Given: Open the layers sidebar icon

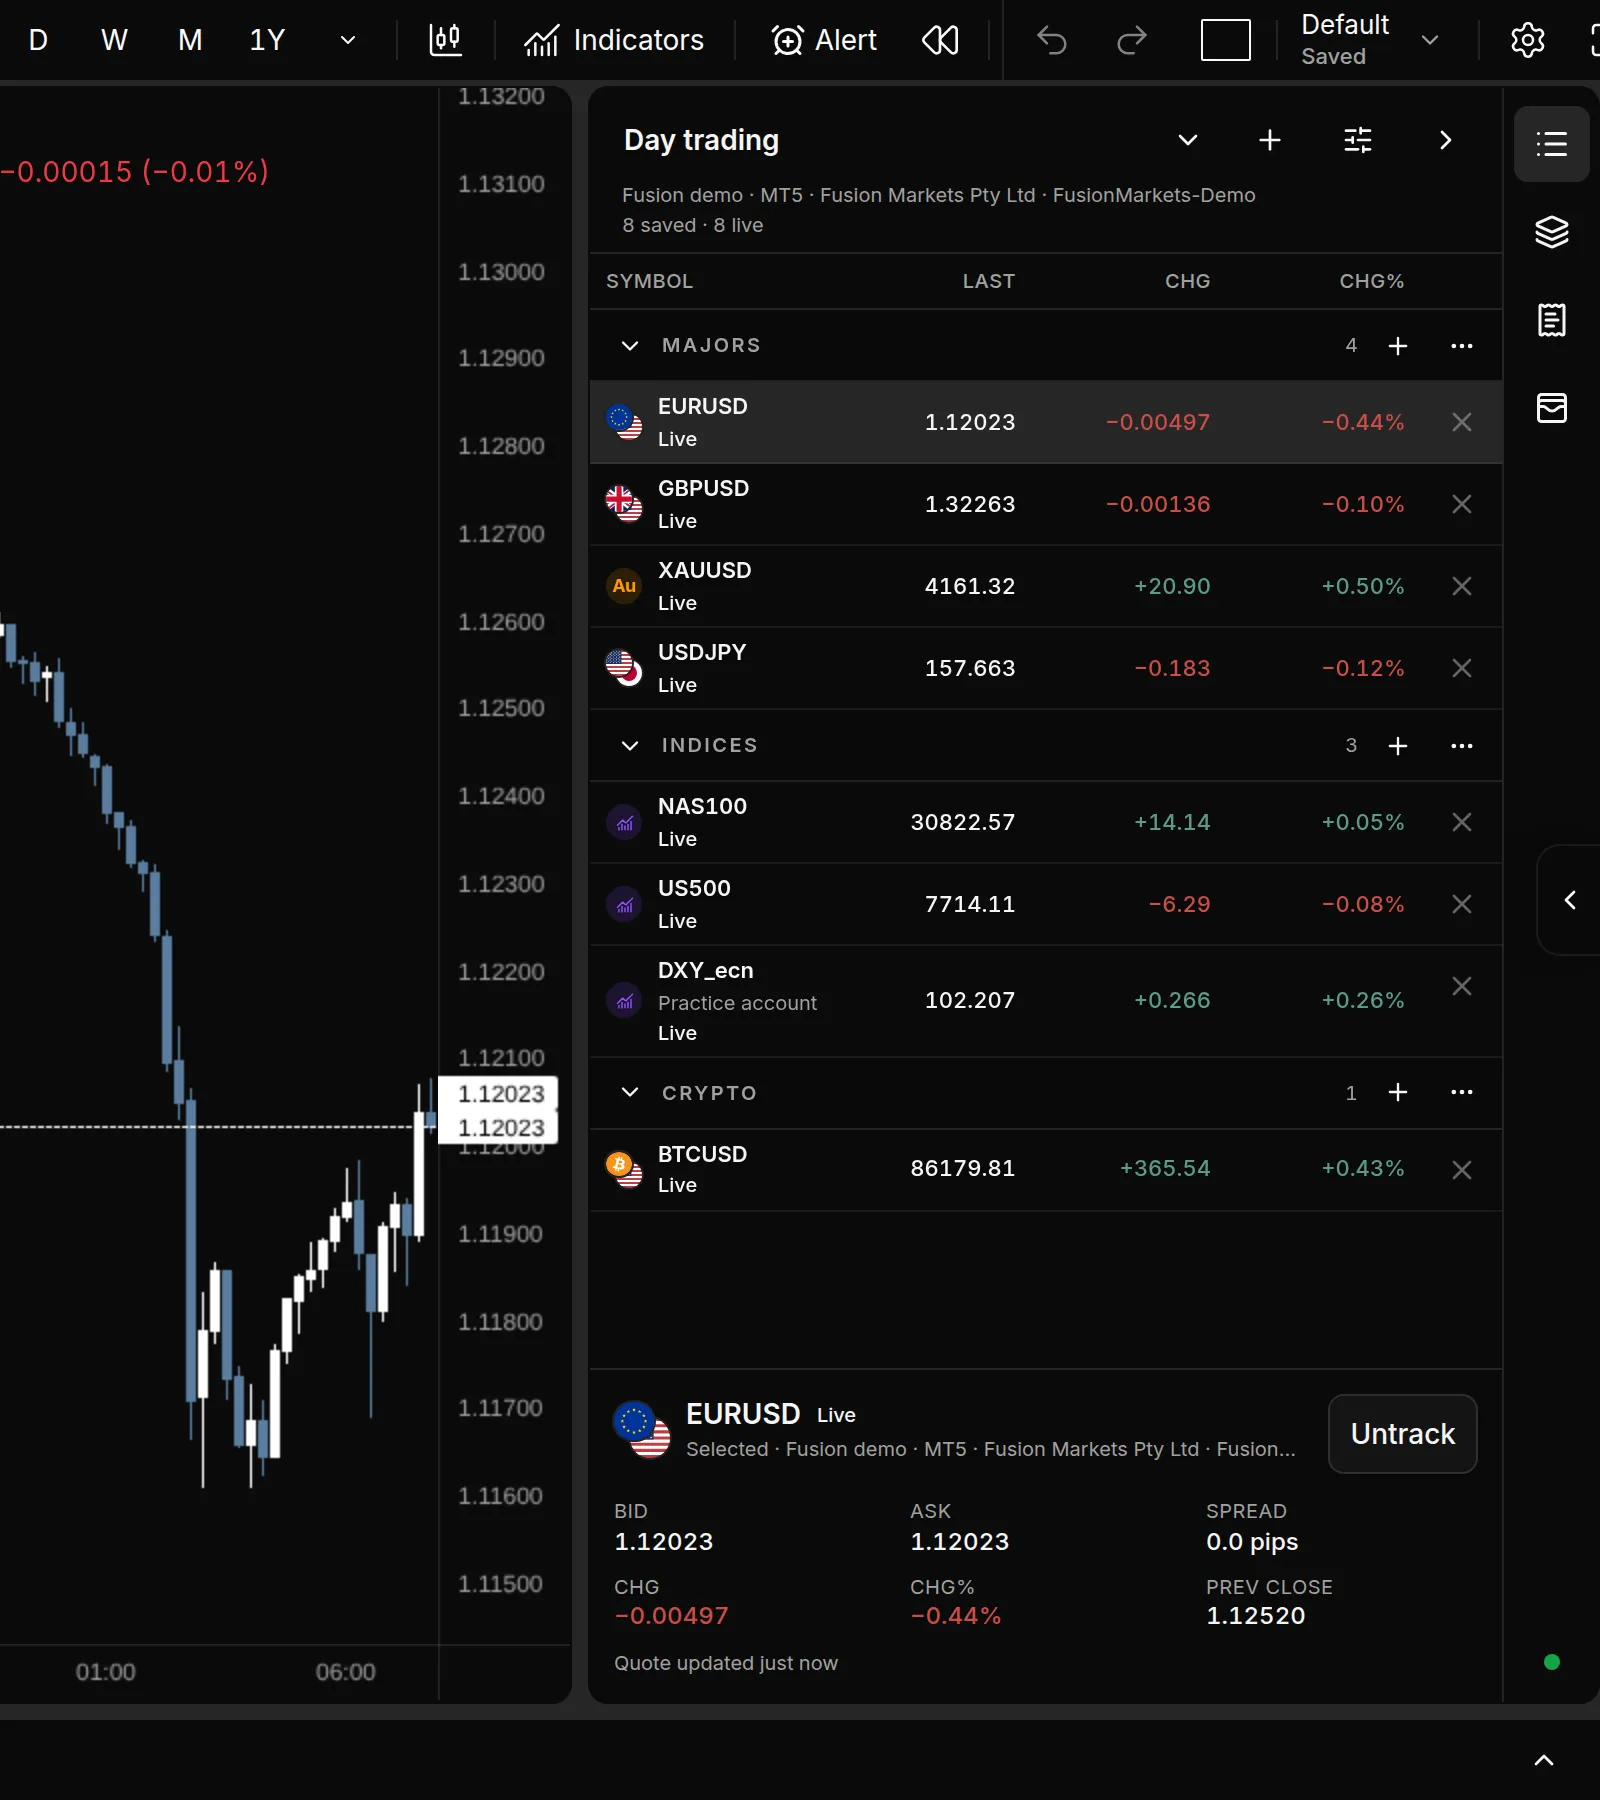Looking at the screenshot, I should tap(1551, 232).
